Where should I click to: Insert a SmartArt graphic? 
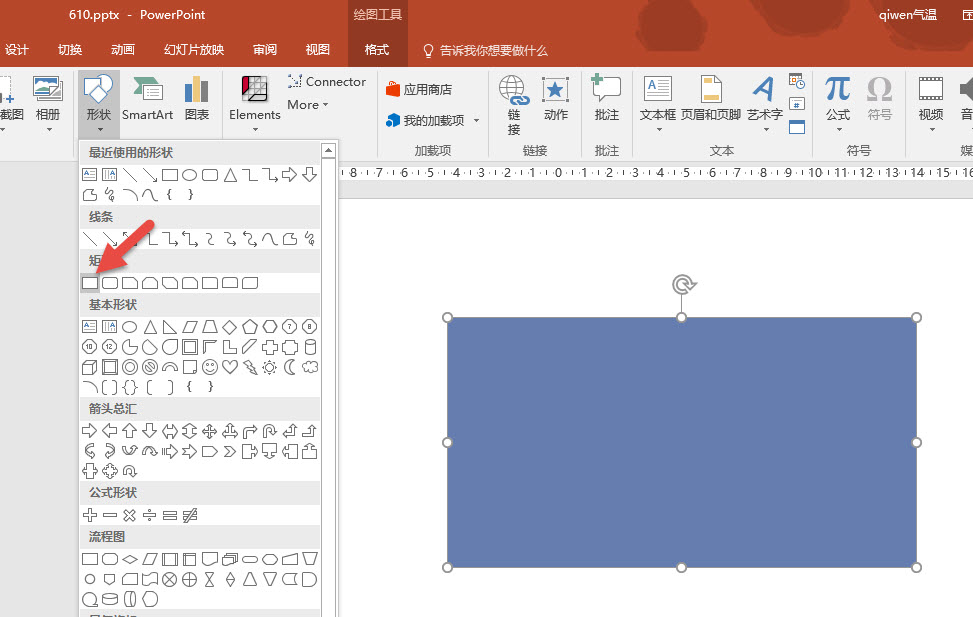pyautogui.click(x=148, y=98)
